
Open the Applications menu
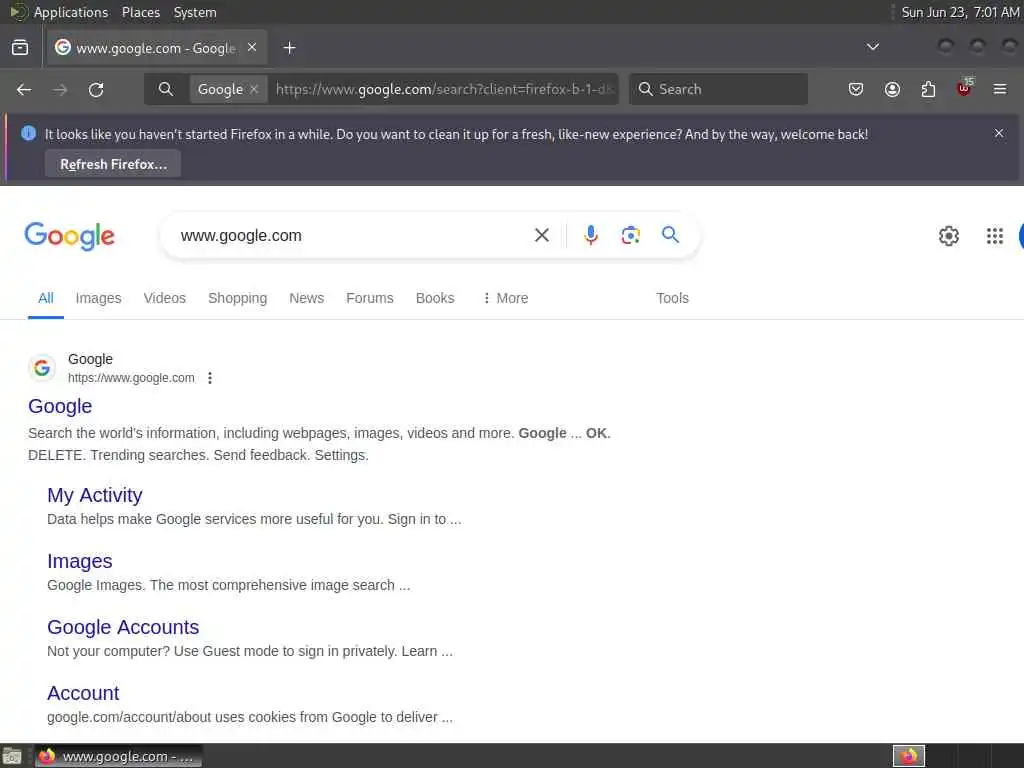tap(71, 12)
